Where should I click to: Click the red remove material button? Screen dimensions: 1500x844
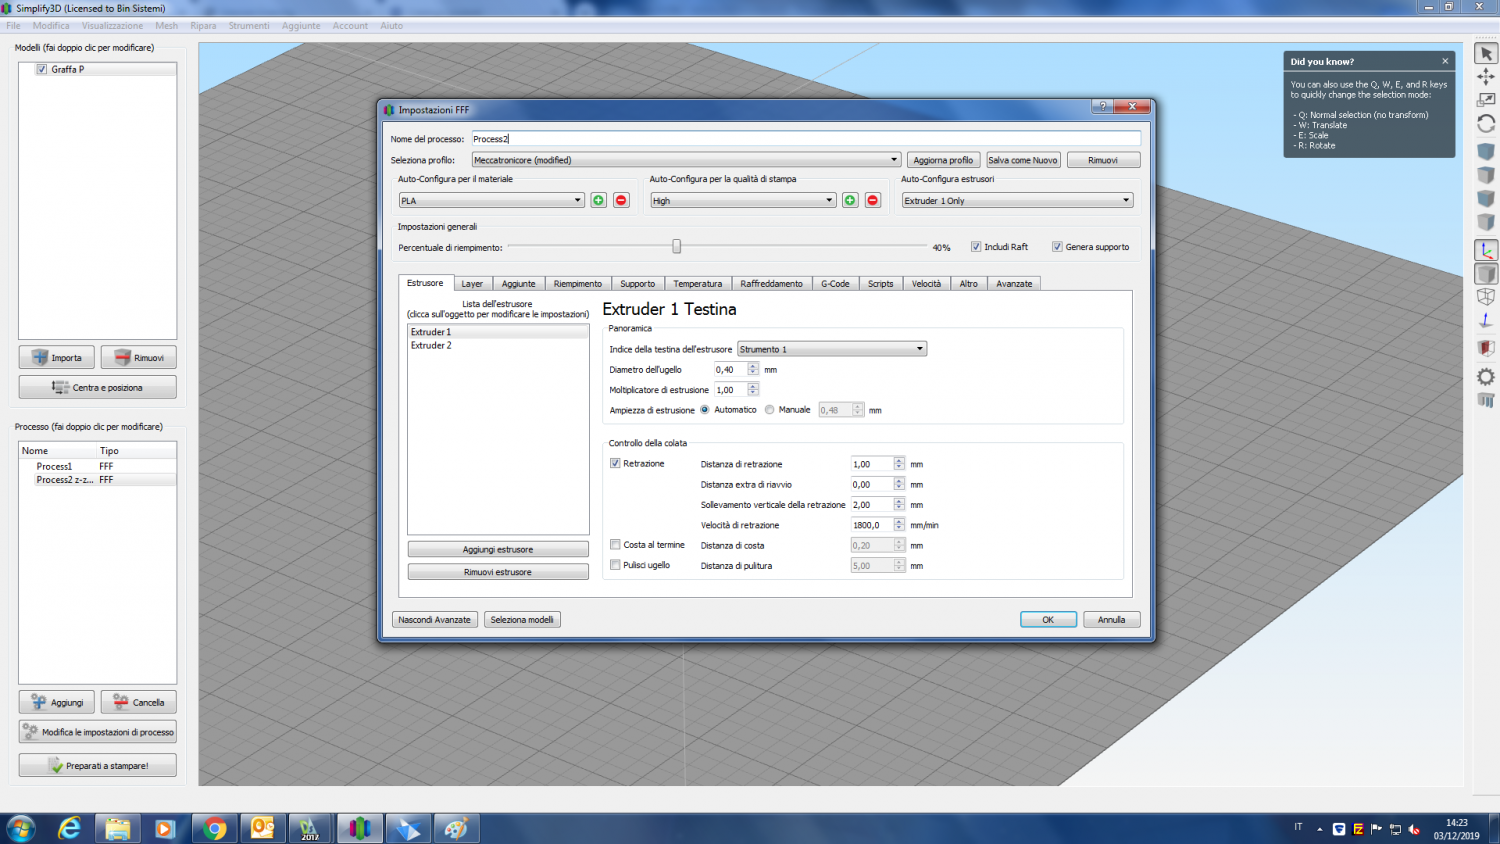click(x=621, y=201)
